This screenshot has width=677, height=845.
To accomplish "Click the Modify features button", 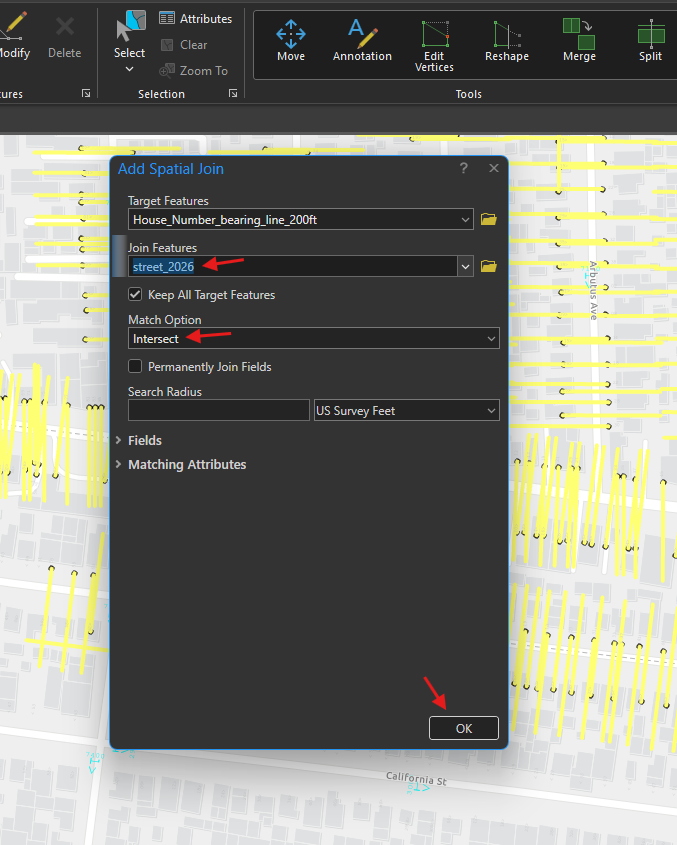I will click(13, 35).
